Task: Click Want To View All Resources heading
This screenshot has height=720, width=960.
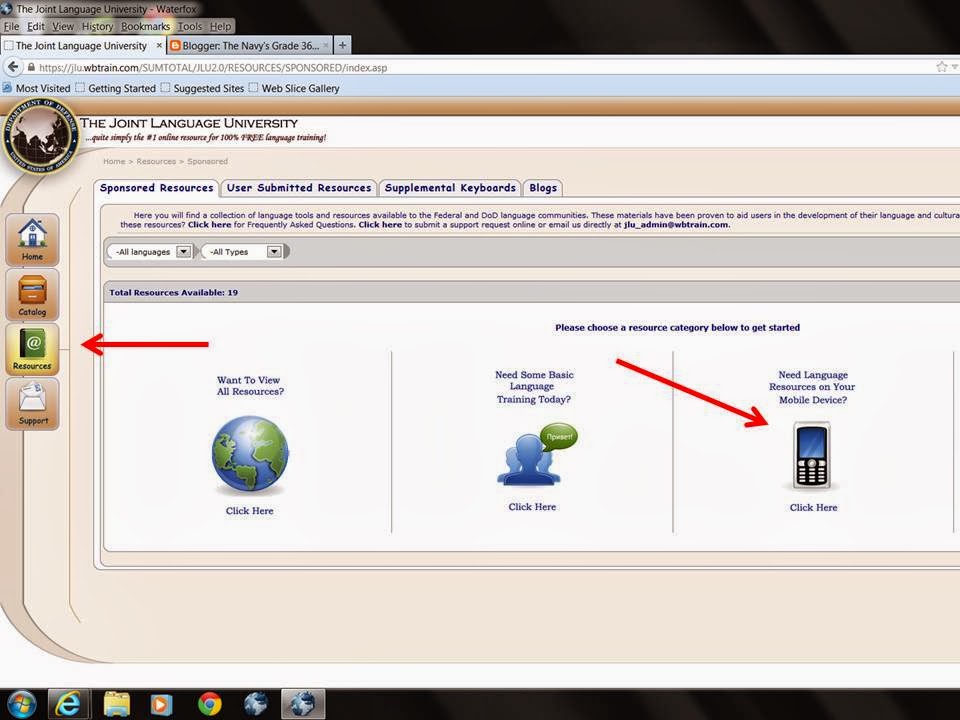Action: click(250, 386)
